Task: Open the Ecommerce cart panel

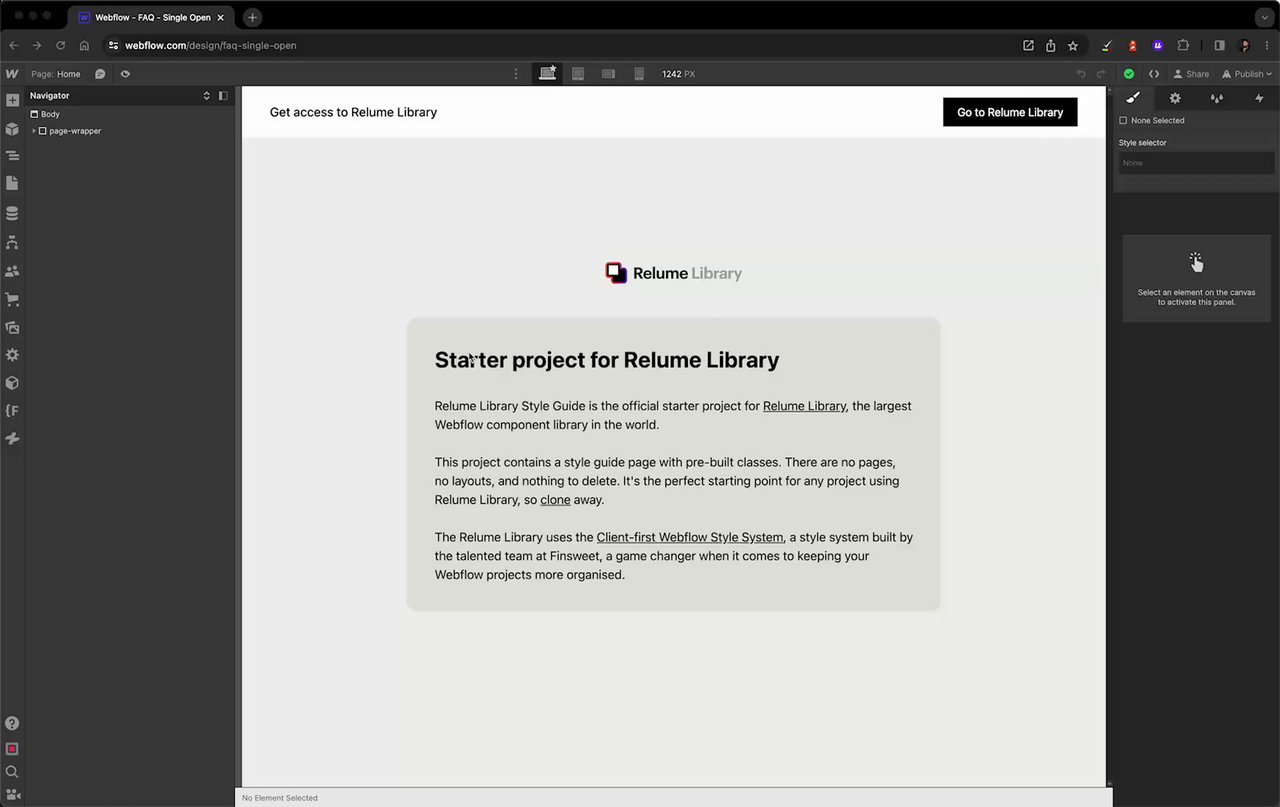Action: click(12, 299)
